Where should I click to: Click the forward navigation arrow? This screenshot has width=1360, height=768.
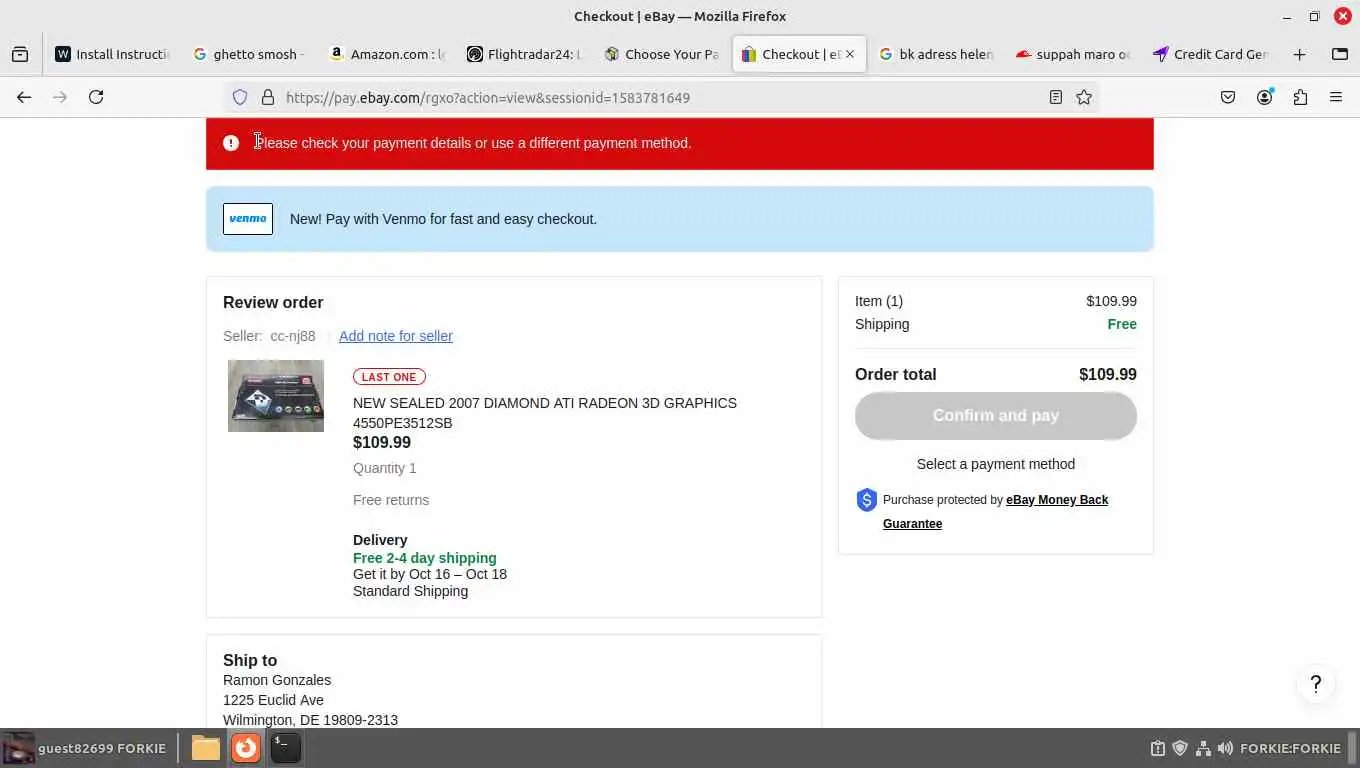(x=60, y=97)
